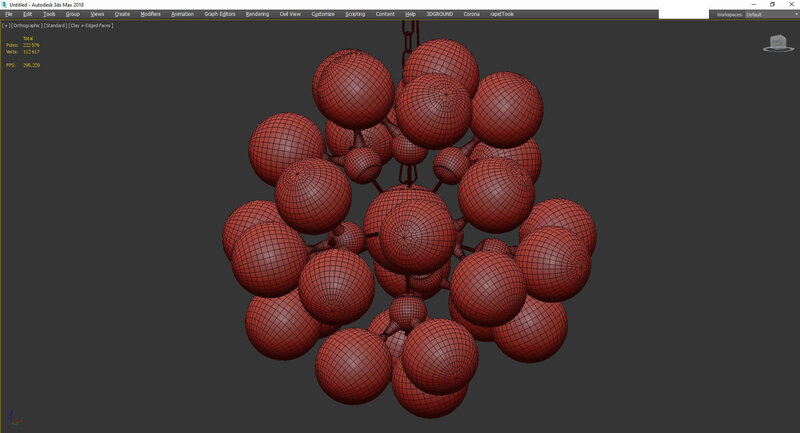Open the Modifiers menu
This screenshot has width=800, height=433.
pos(150,15)
